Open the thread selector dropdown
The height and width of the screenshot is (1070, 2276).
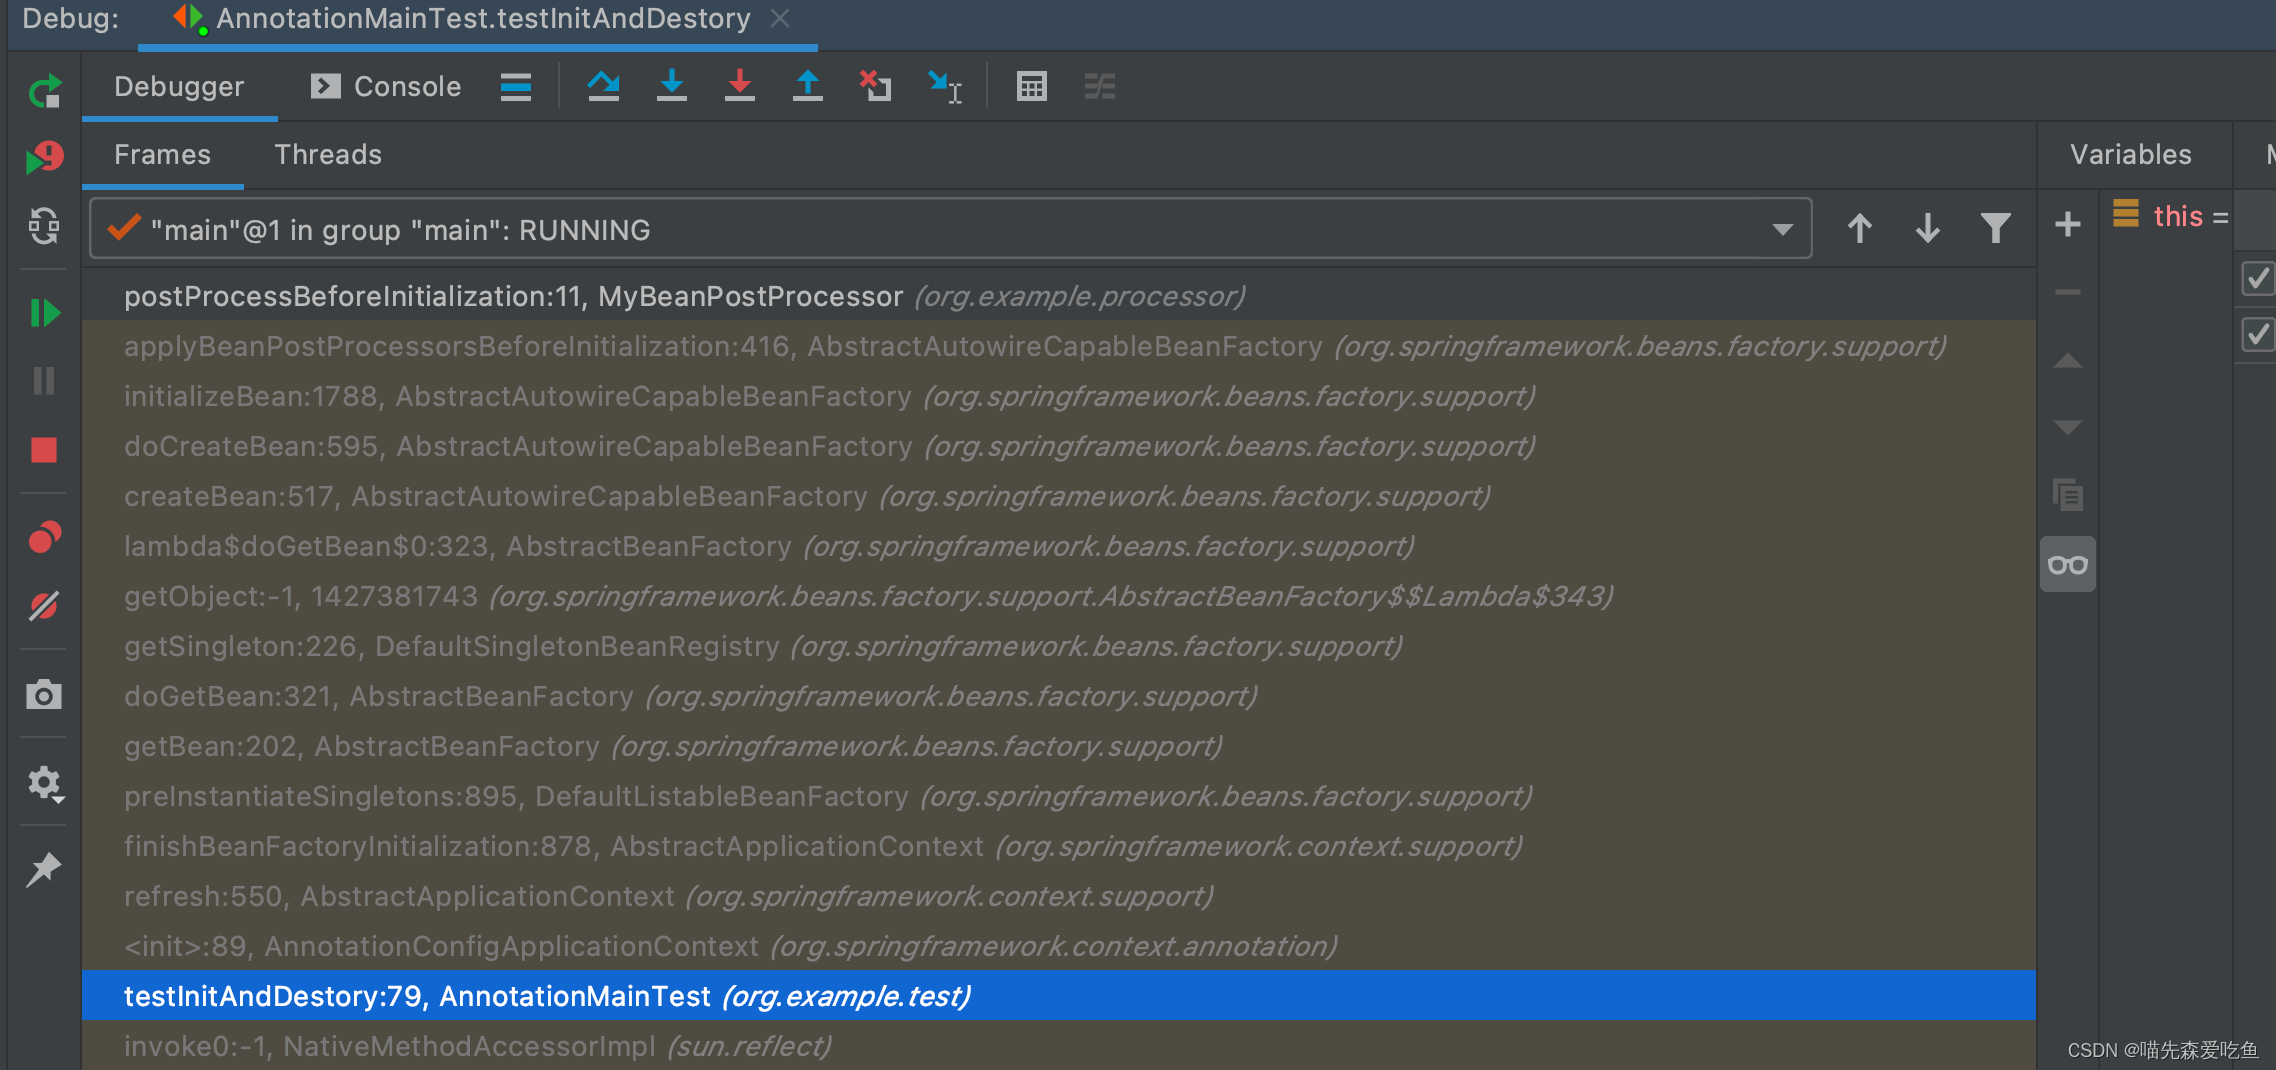point(951,229)
